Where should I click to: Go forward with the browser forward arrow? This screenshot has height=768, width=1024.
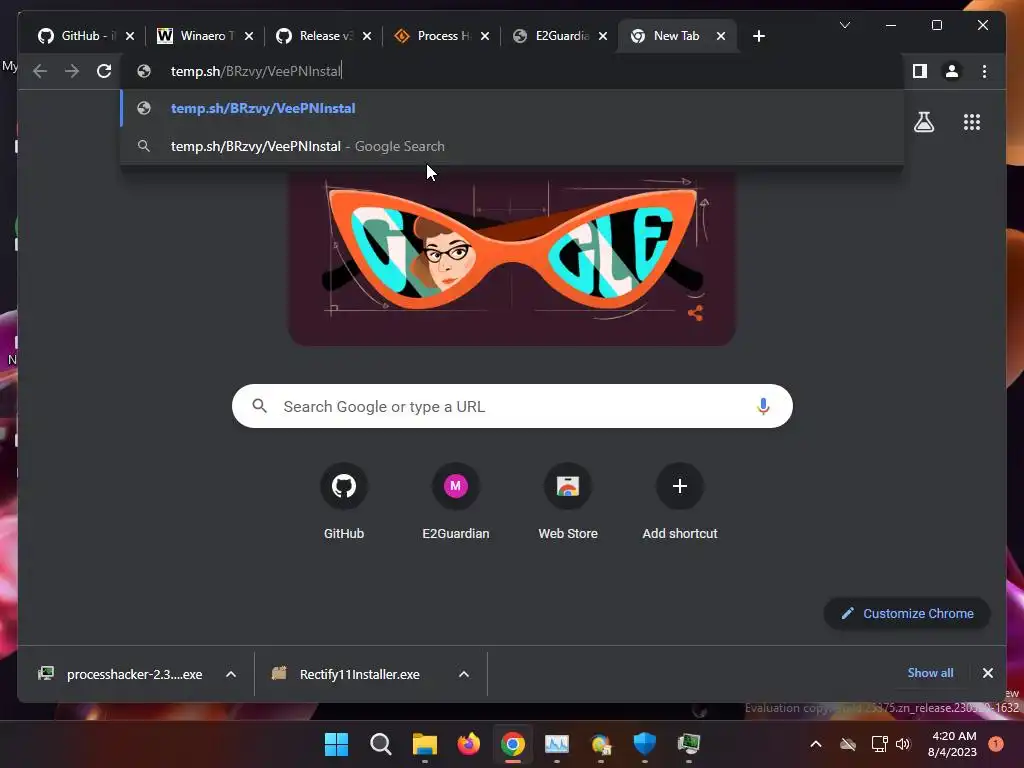tap(72, 71)
